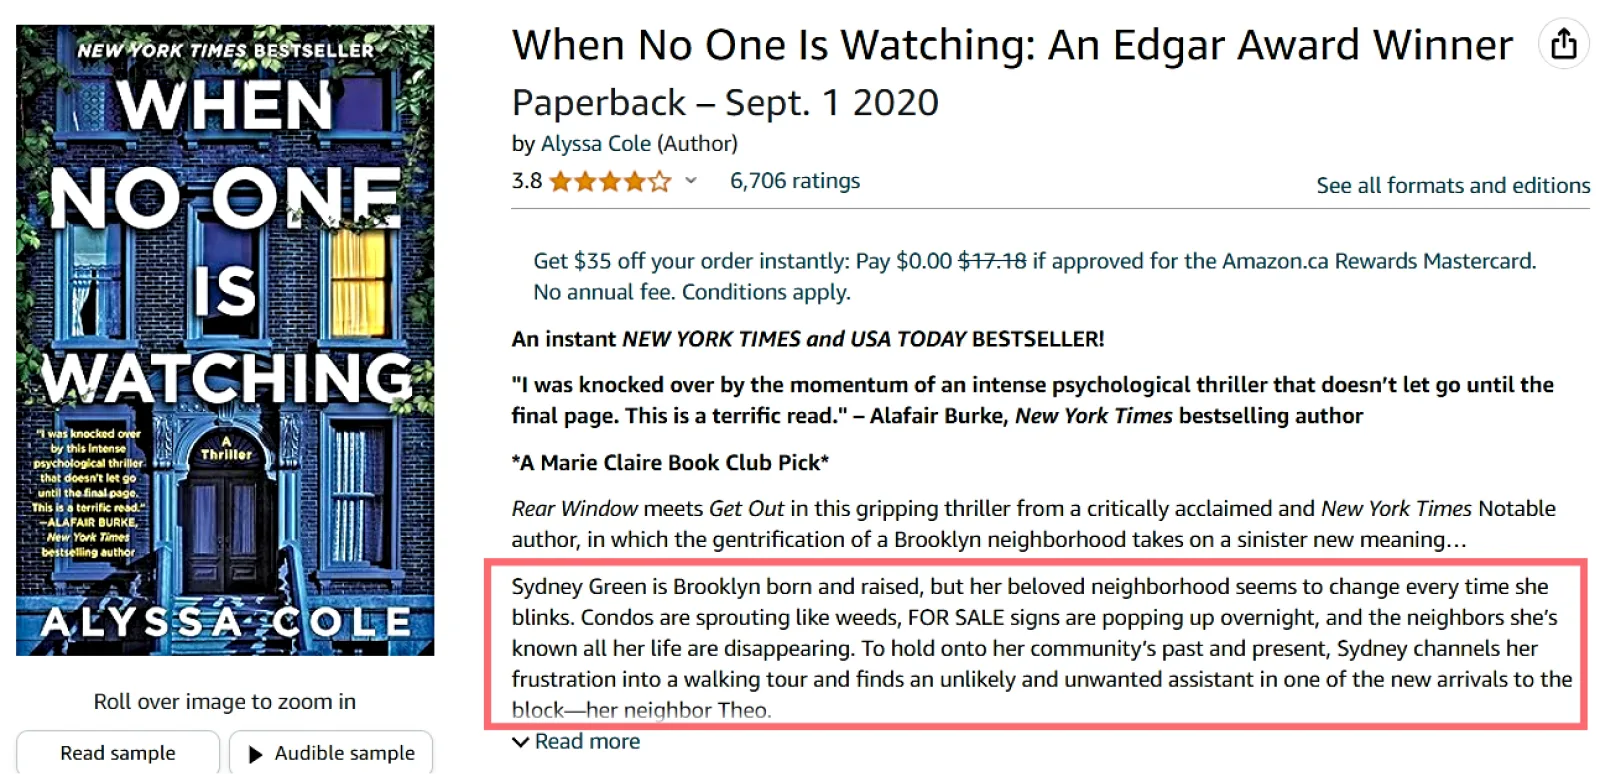Click the book cover image
This screenshot has height=774, width=1600.
[x=225, y=340]
